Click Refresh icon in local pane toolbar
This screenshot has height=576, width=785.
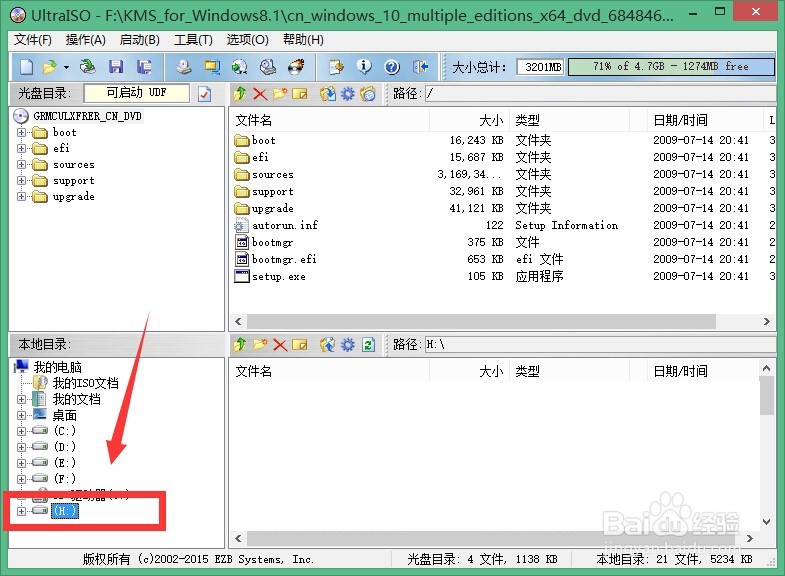(368, 344)
